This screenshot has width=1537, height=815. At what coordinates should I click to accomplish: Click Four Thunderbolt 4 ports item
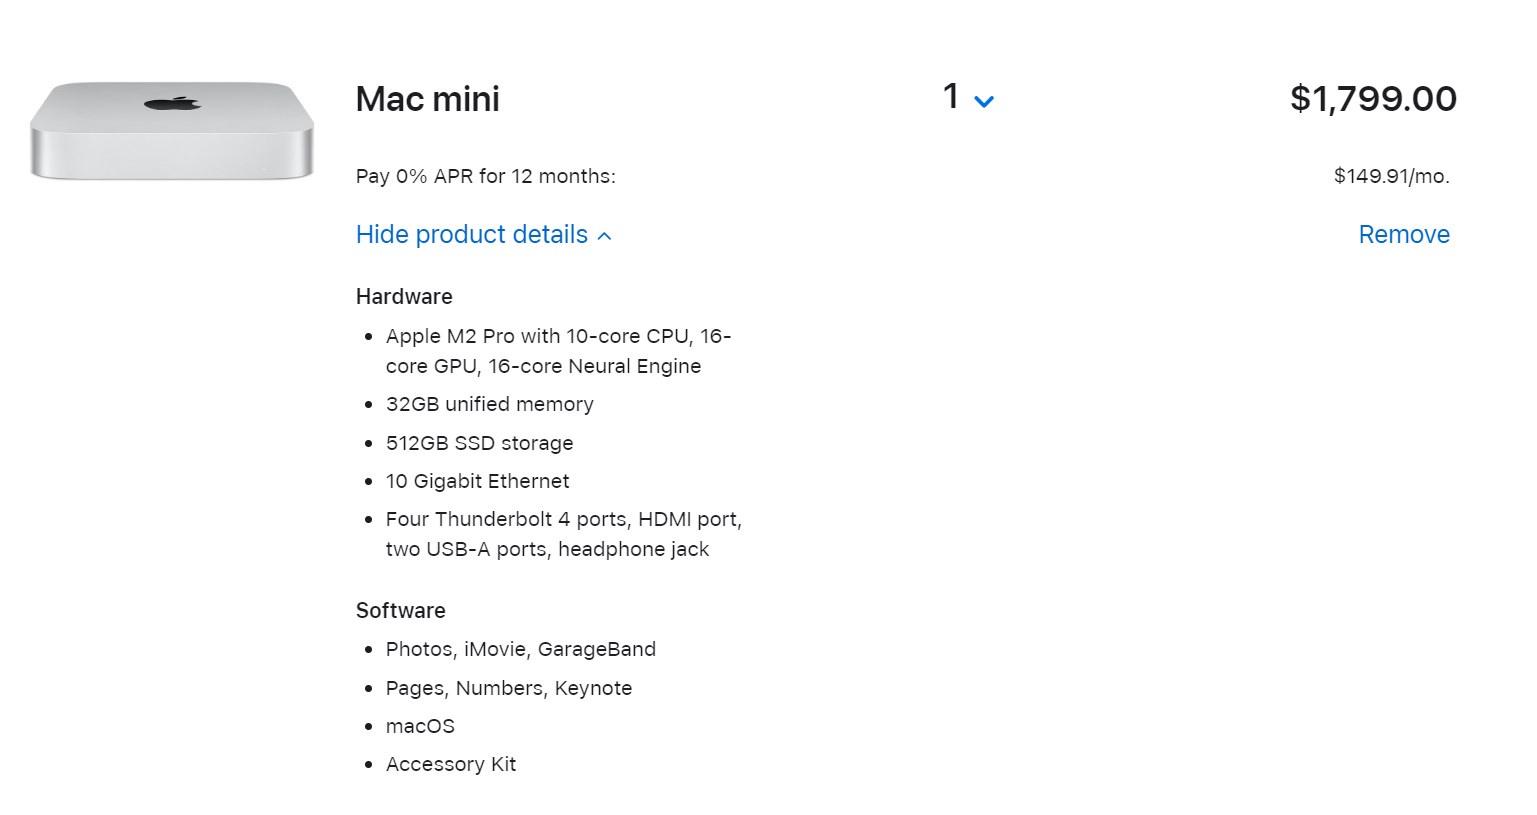(564, 534)
